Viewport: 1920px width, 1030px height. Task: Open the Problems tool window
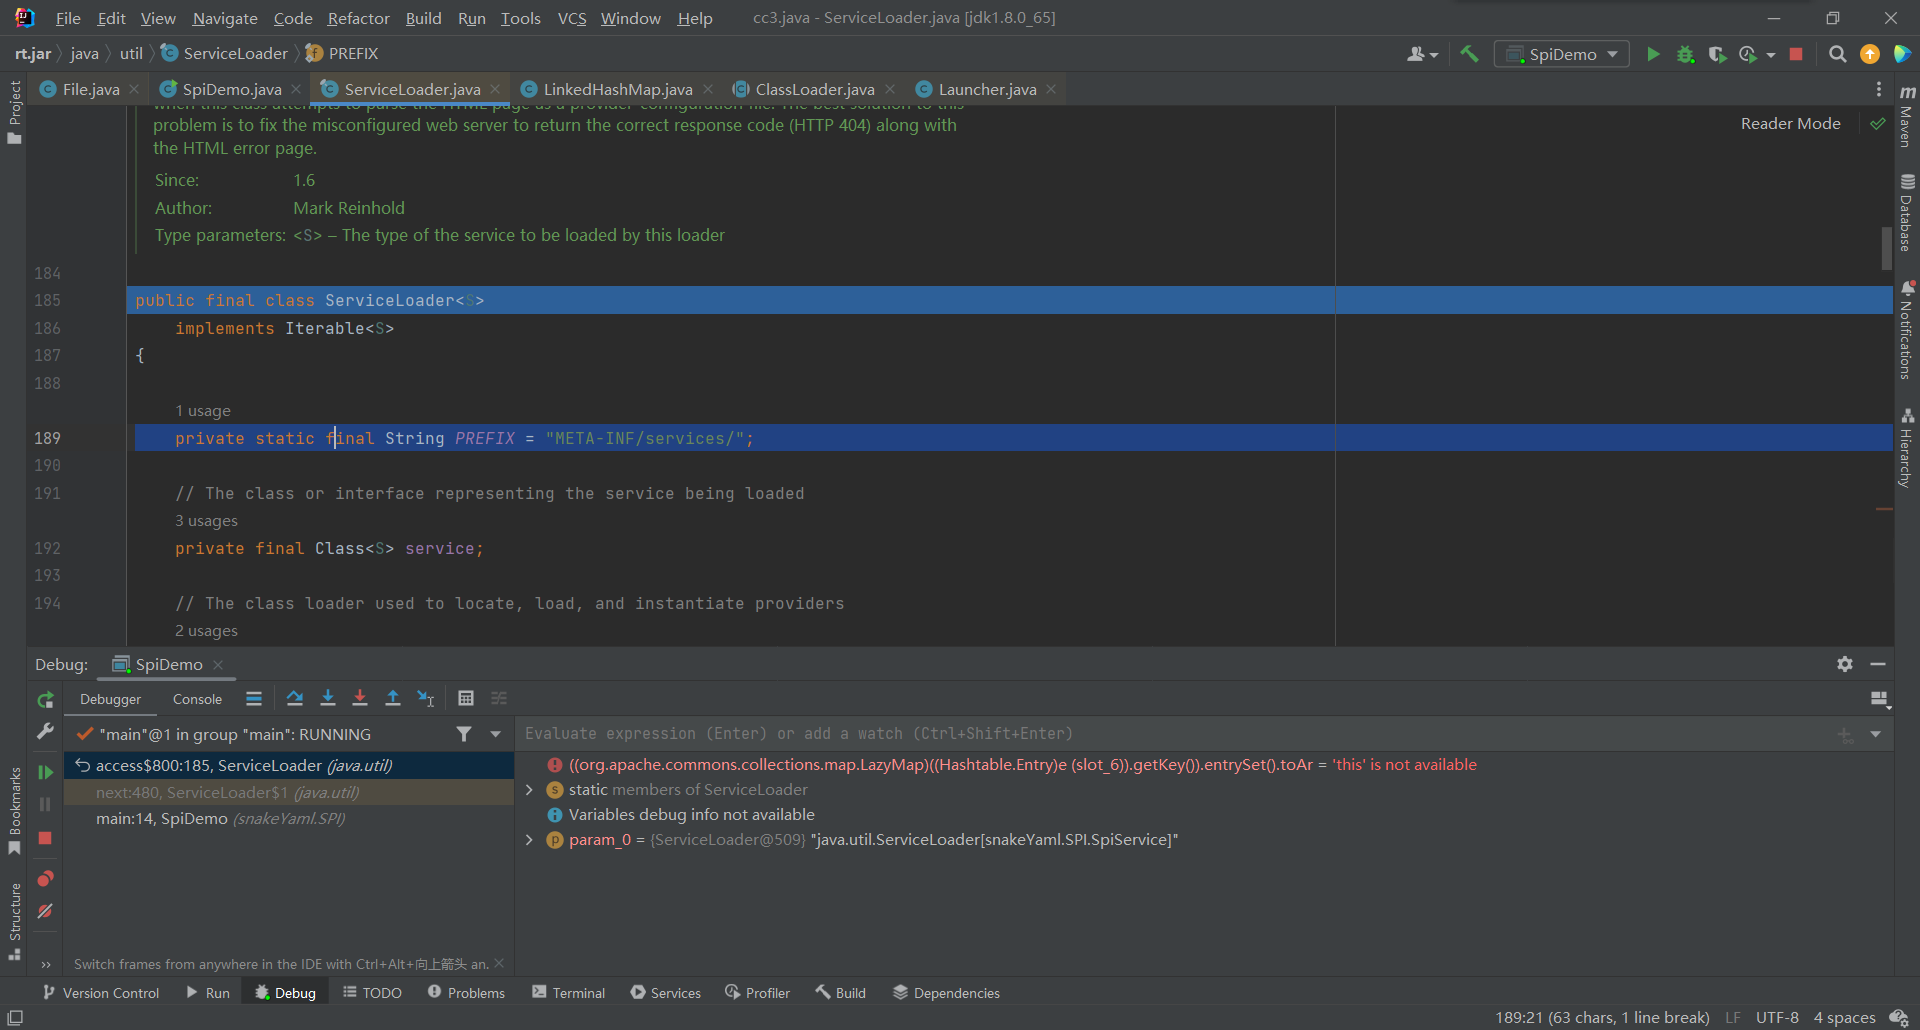466,993
